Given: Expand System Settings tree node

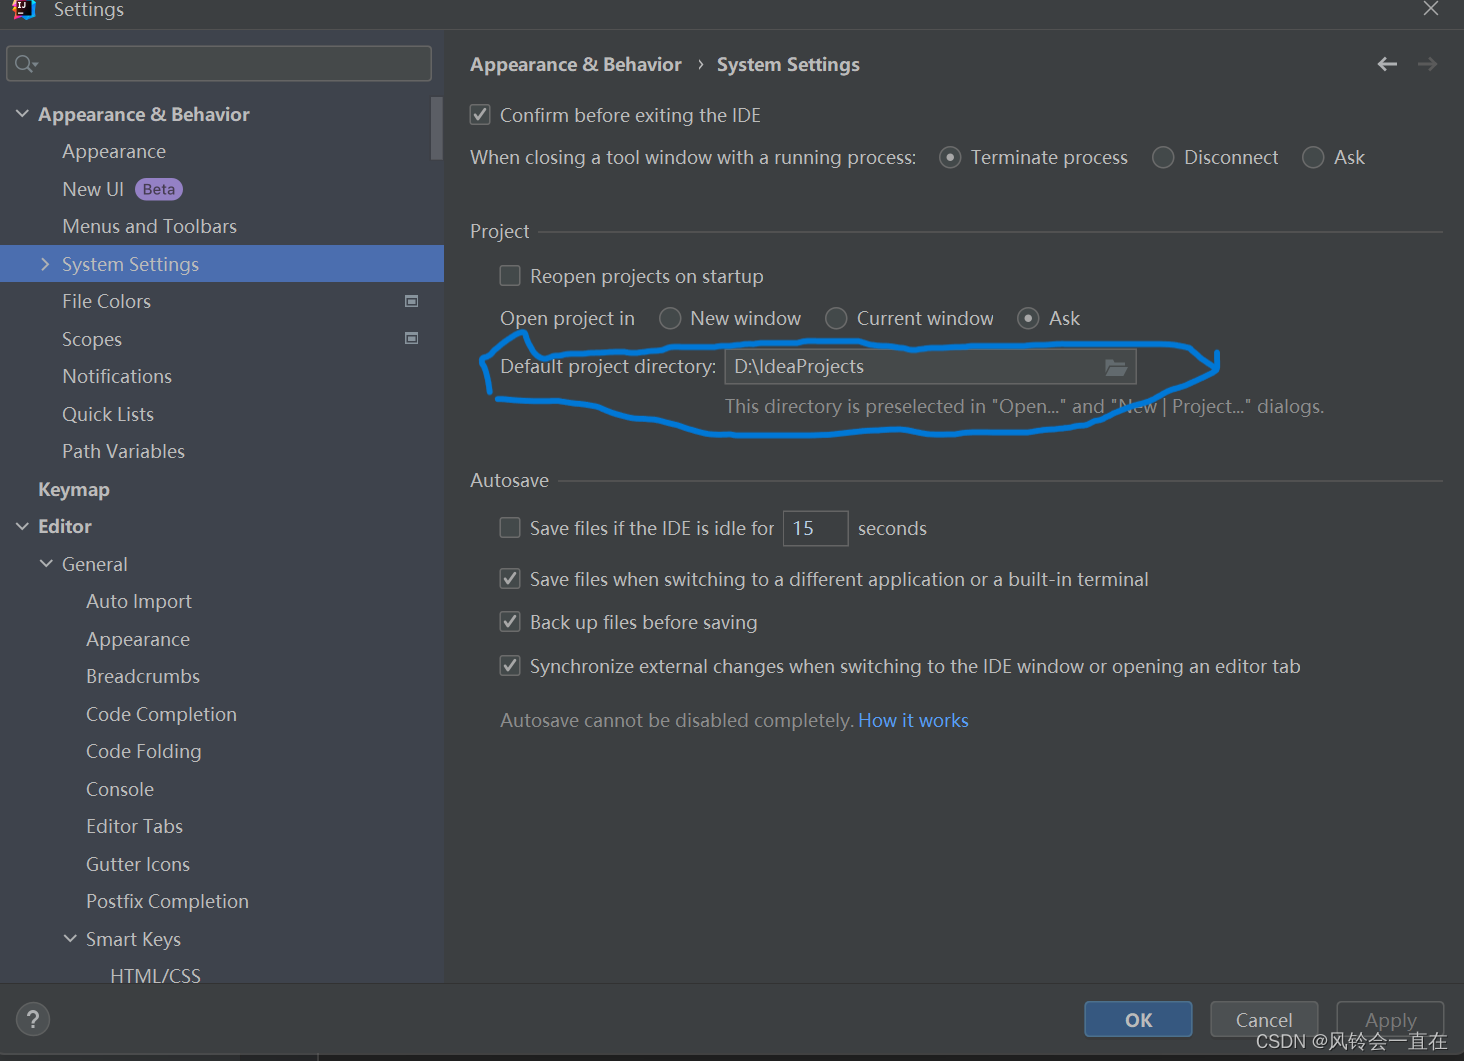Looking at the screenshot, I should [45, 264].
